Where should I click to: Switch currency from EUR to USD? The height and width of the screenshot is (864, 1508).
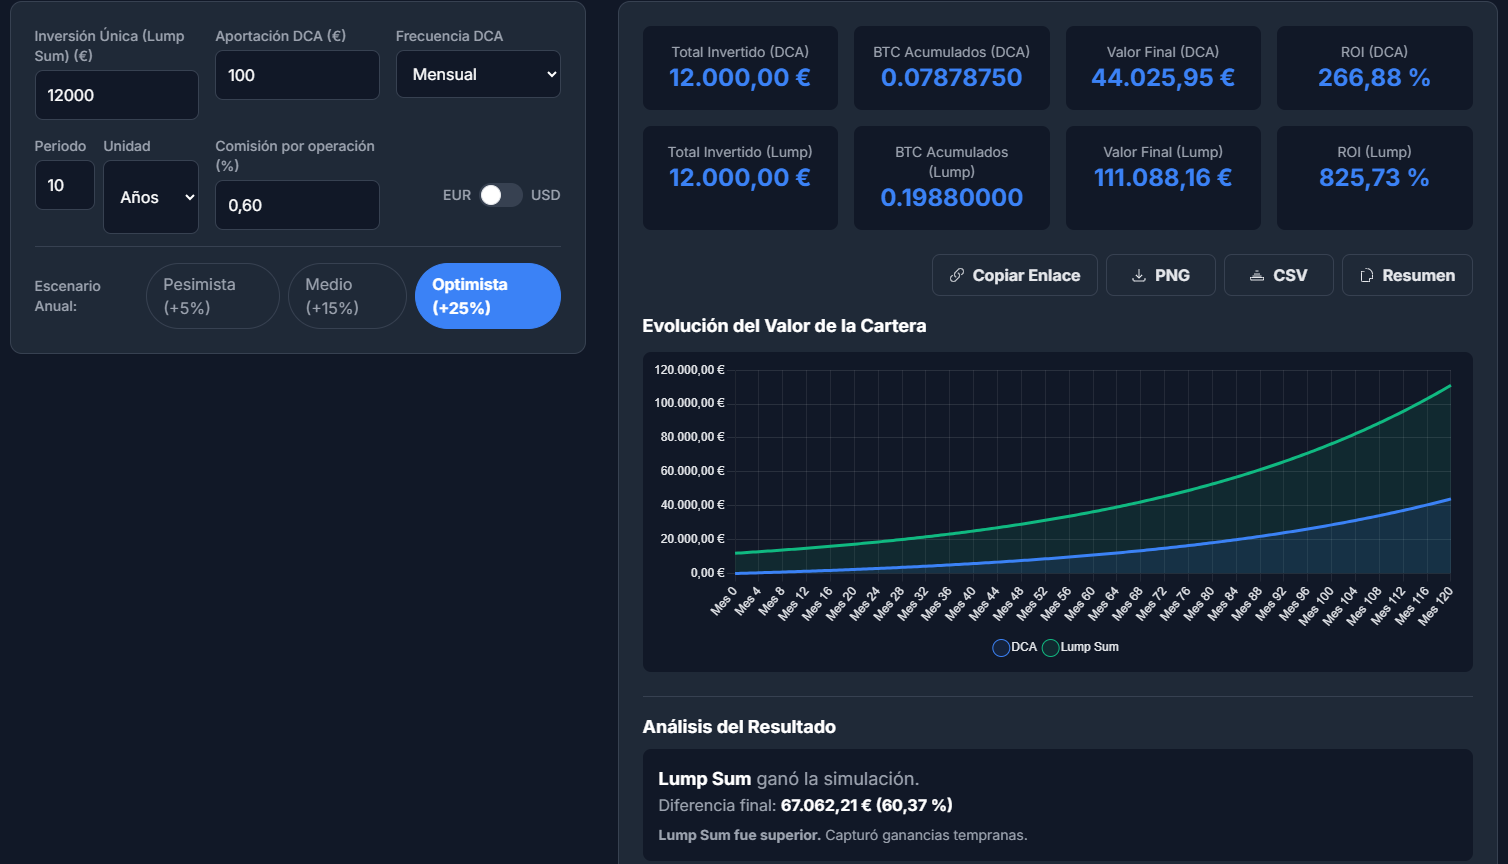coord(502,195)
